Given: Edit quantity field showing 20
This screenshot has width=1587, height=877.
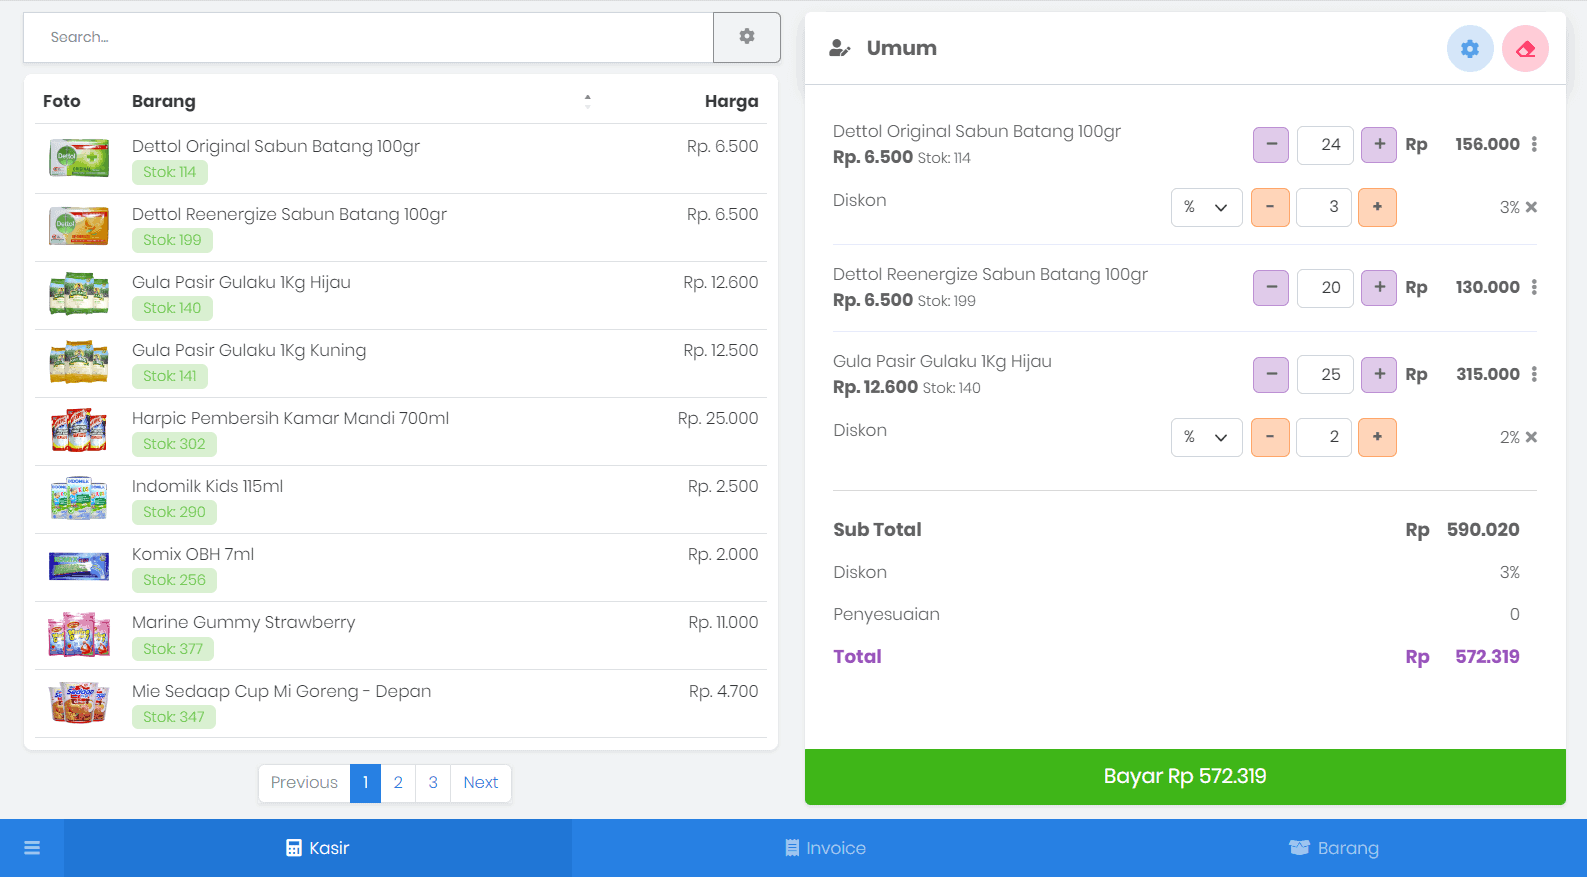Looking at the screenshot, I should coord(1325,288).
